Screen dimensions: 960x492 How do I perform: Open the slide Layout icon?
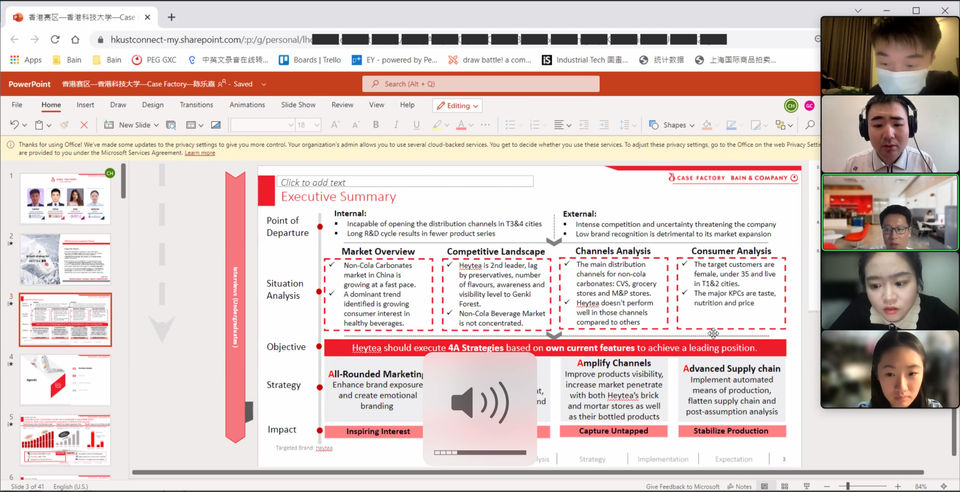[191, 125]
